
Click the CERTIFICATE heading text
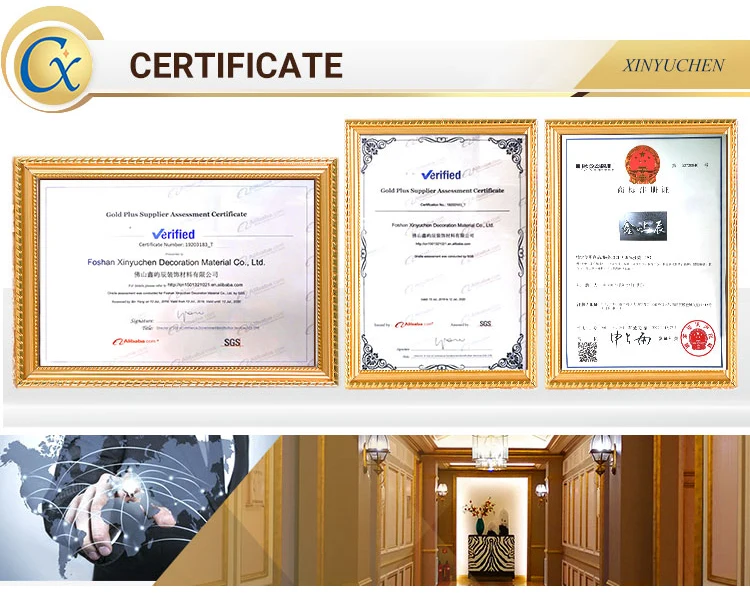point(236,66)
